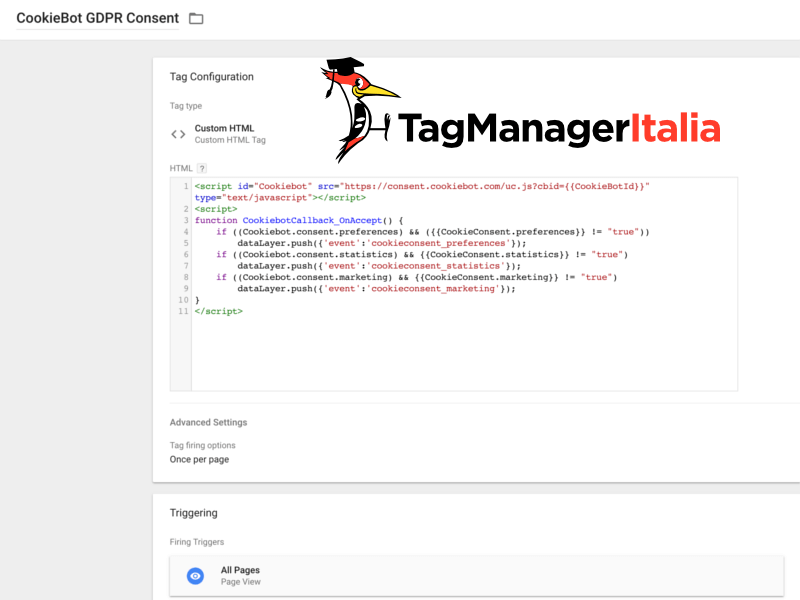Click the opening <script> tag on line 2

pyautogui.click(x=216, y=209)
